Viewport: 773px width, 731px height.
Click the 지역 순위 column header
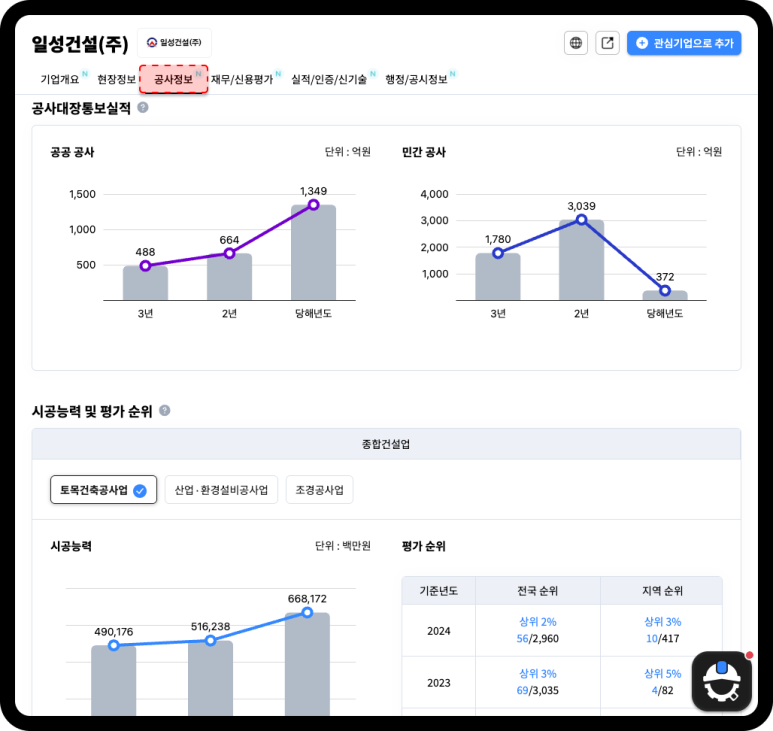point(662,591)
